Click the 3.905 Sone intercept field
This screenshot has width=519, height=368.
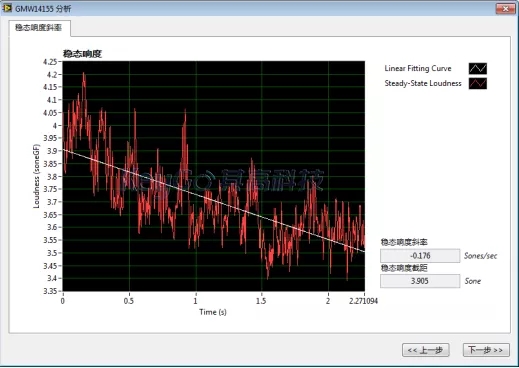[x=420, y=281]
